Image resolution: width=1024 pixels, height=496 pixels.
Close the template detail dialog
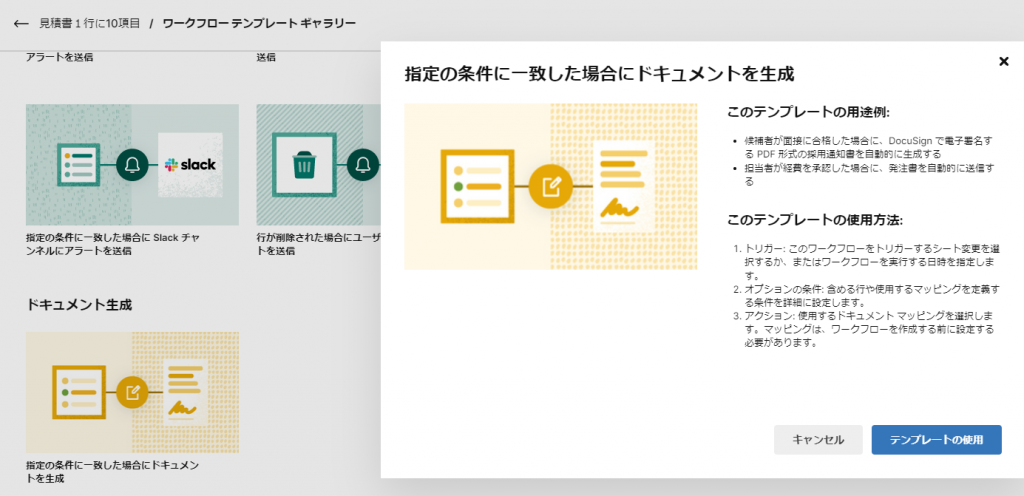coord(1004,61)
